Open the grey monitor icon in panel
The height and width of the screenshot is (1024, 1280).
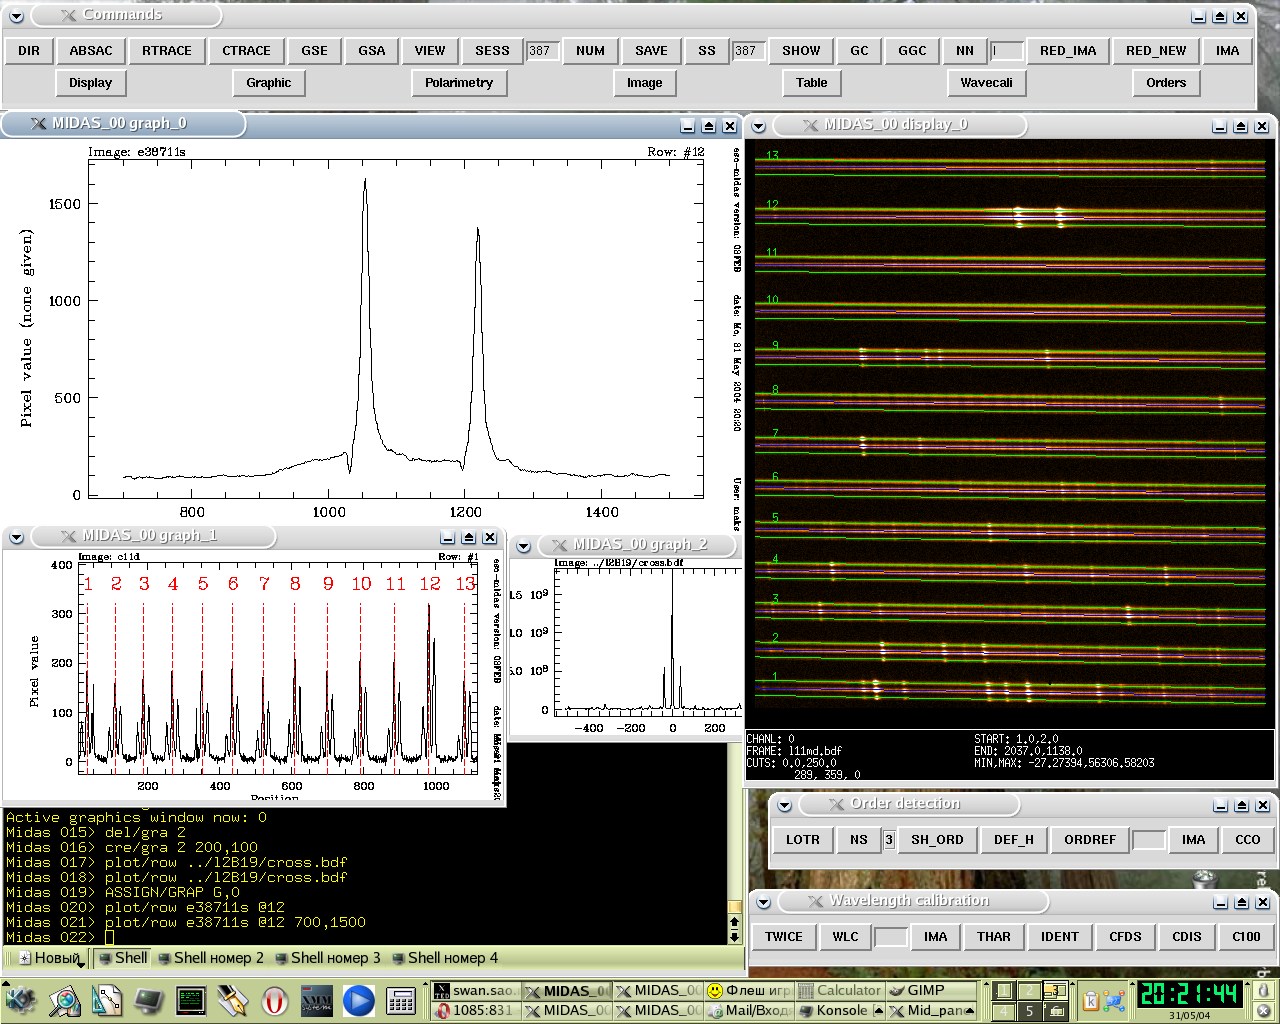pyautogui.click(x=149, y=1000)
